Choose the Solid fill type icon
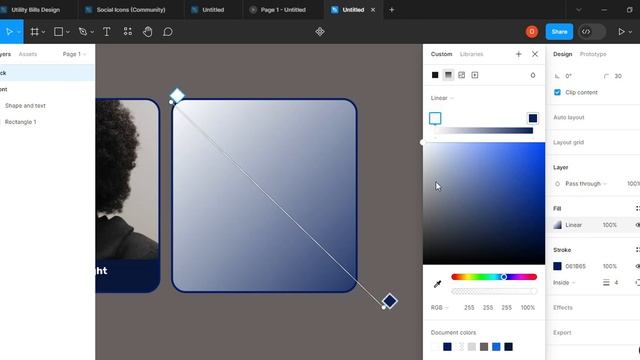 pyautogui.click(x=435, y=75)
